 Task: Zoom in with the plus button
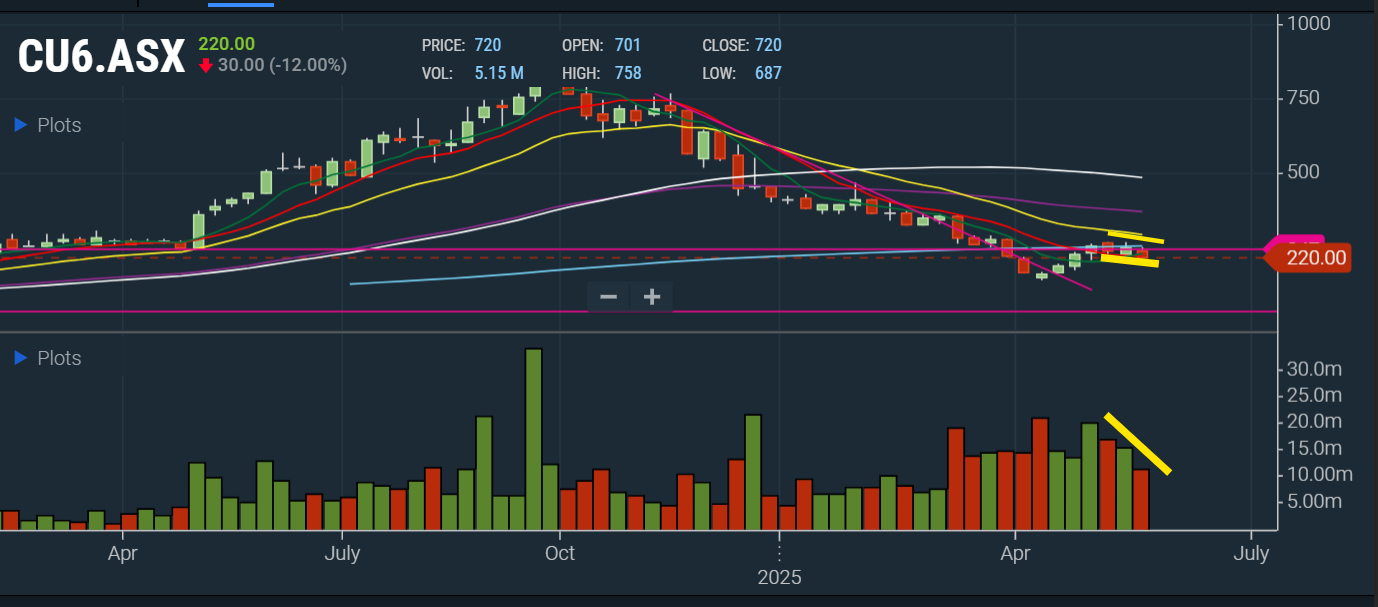[652, 297]
